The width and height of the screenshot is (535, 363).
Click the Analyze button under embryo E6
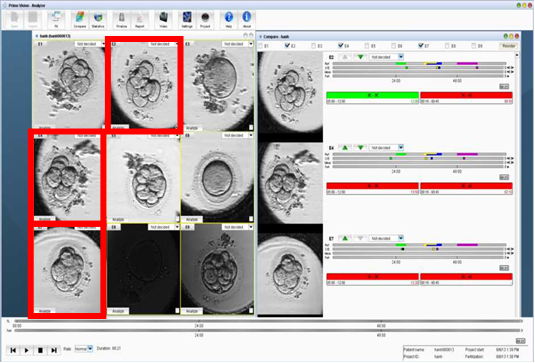click(x=192, y=219)
